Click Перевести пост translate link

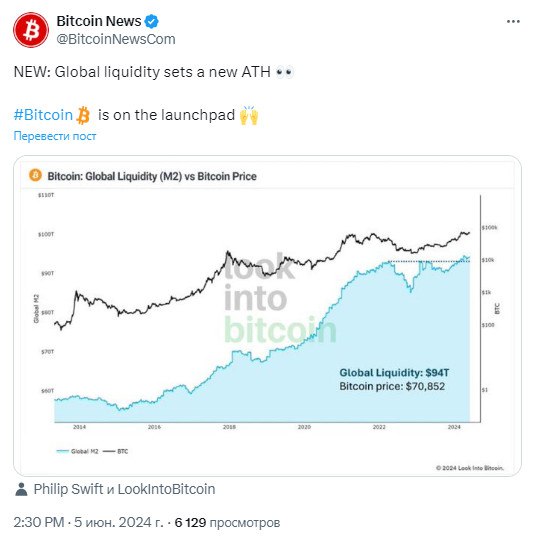pos(55,136)
